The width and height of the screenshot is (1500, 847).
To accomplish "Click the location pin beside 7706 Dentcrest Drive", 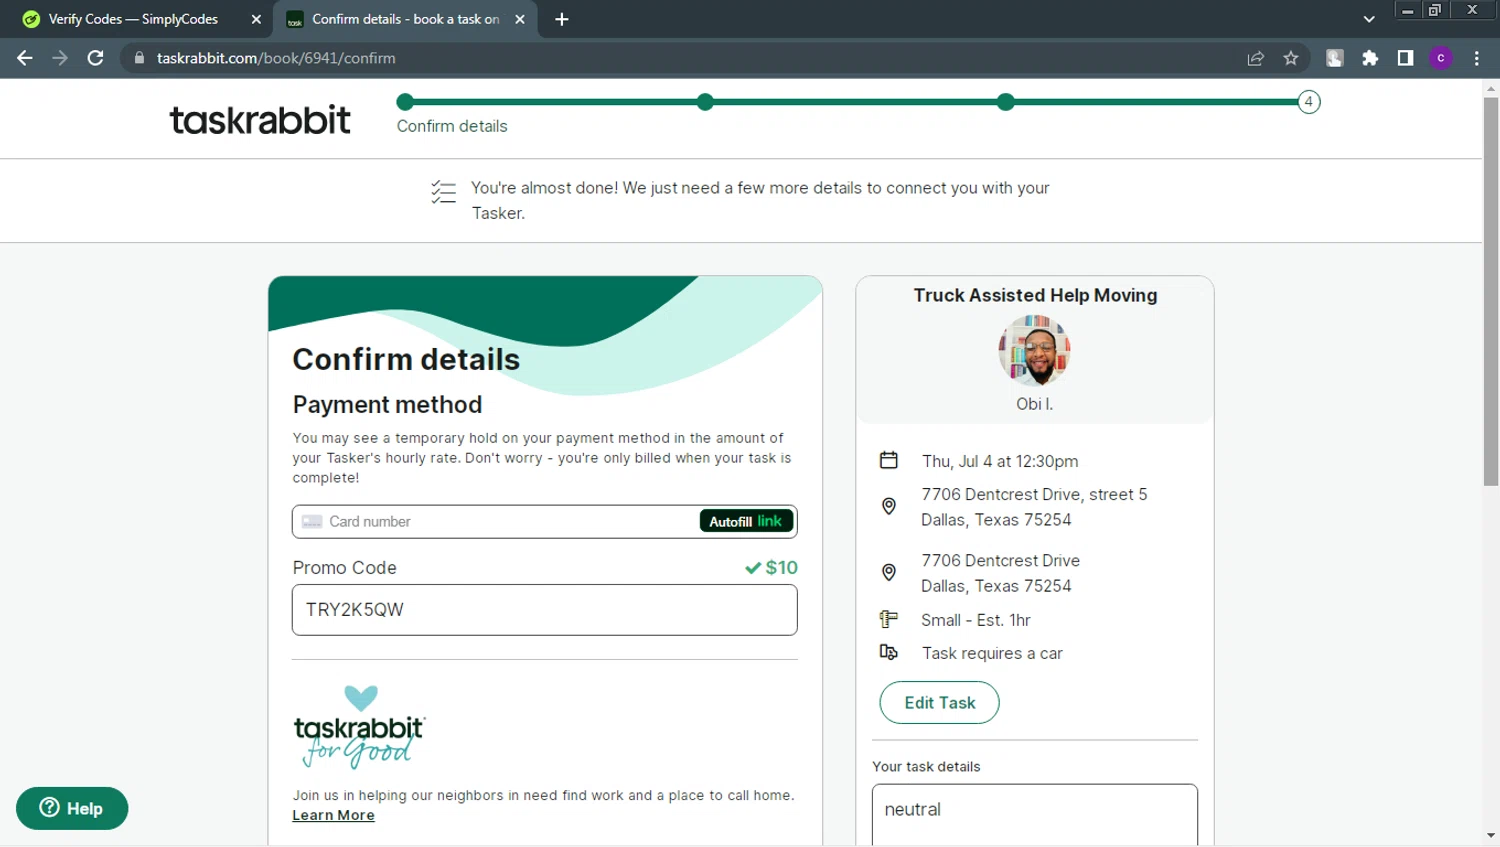I will click(x=888, y=572).
